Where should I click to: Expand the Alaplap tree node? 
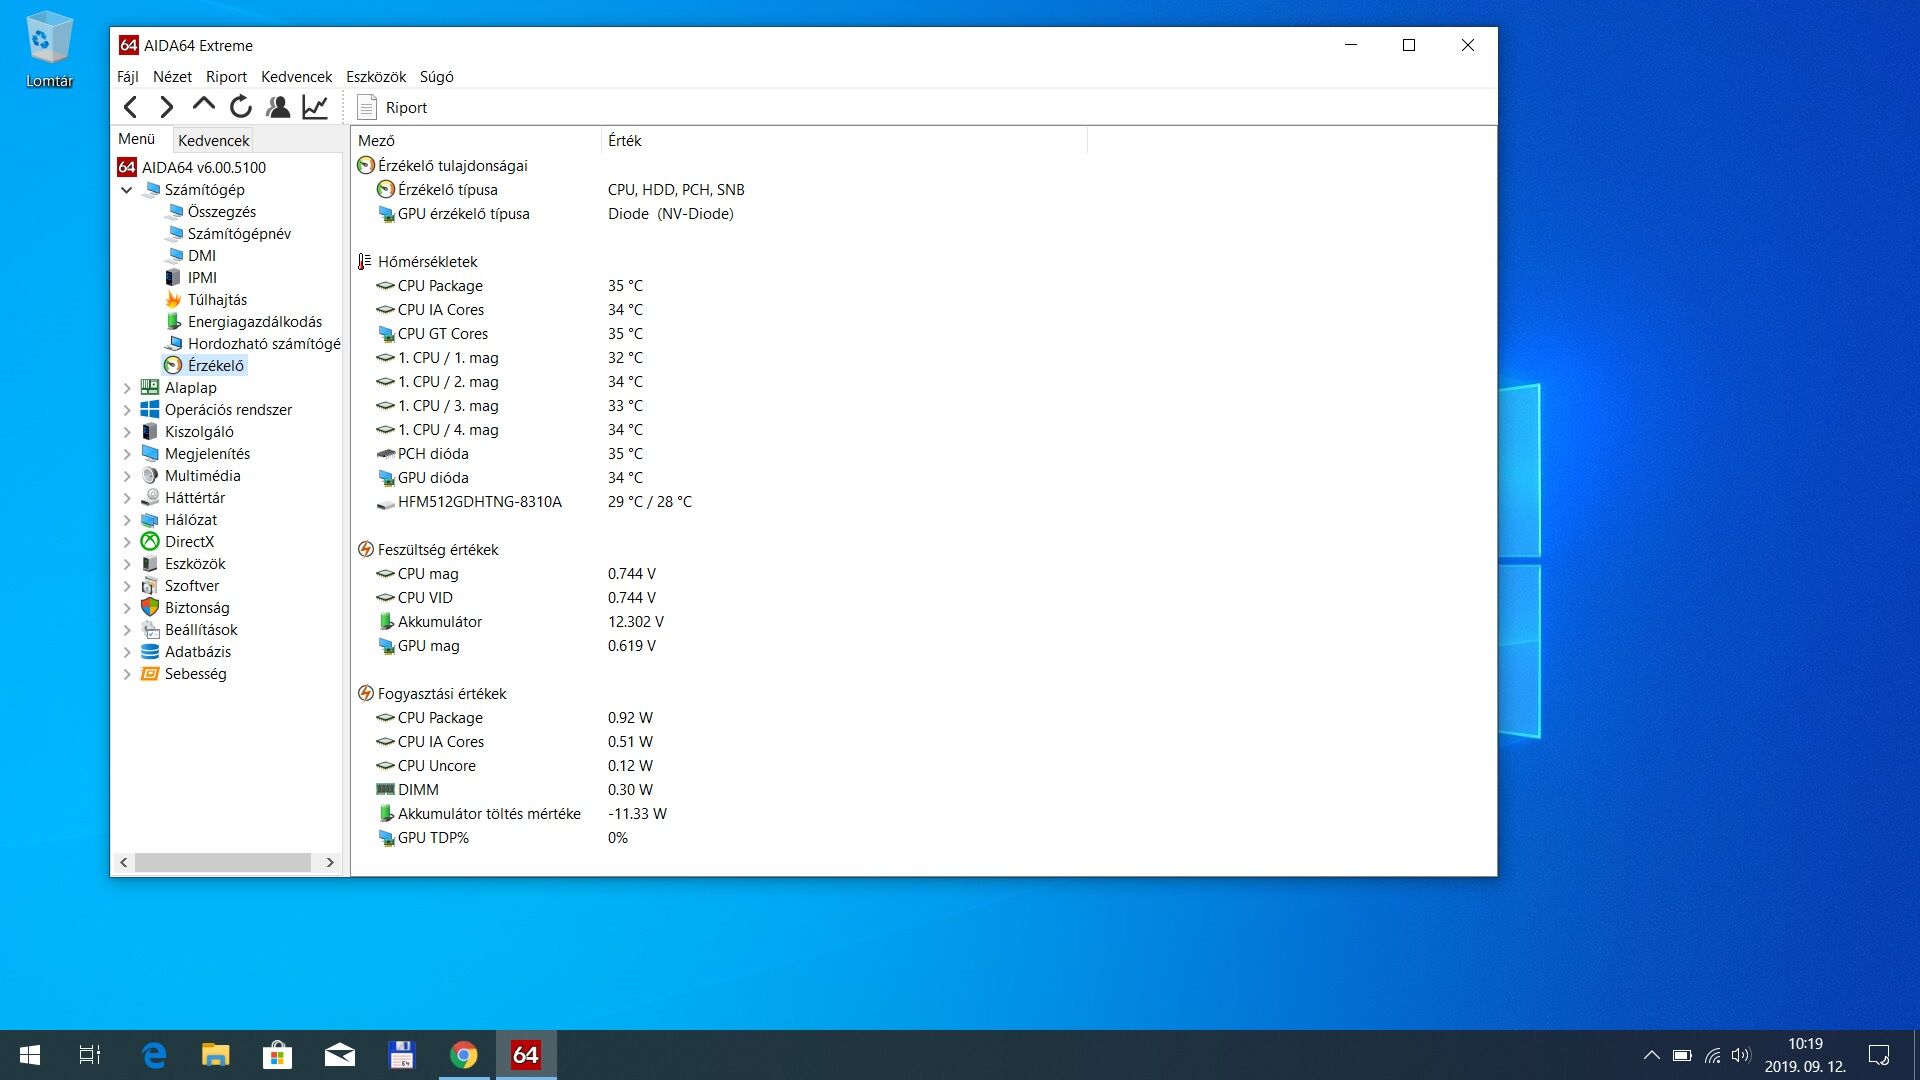point(127,388)
